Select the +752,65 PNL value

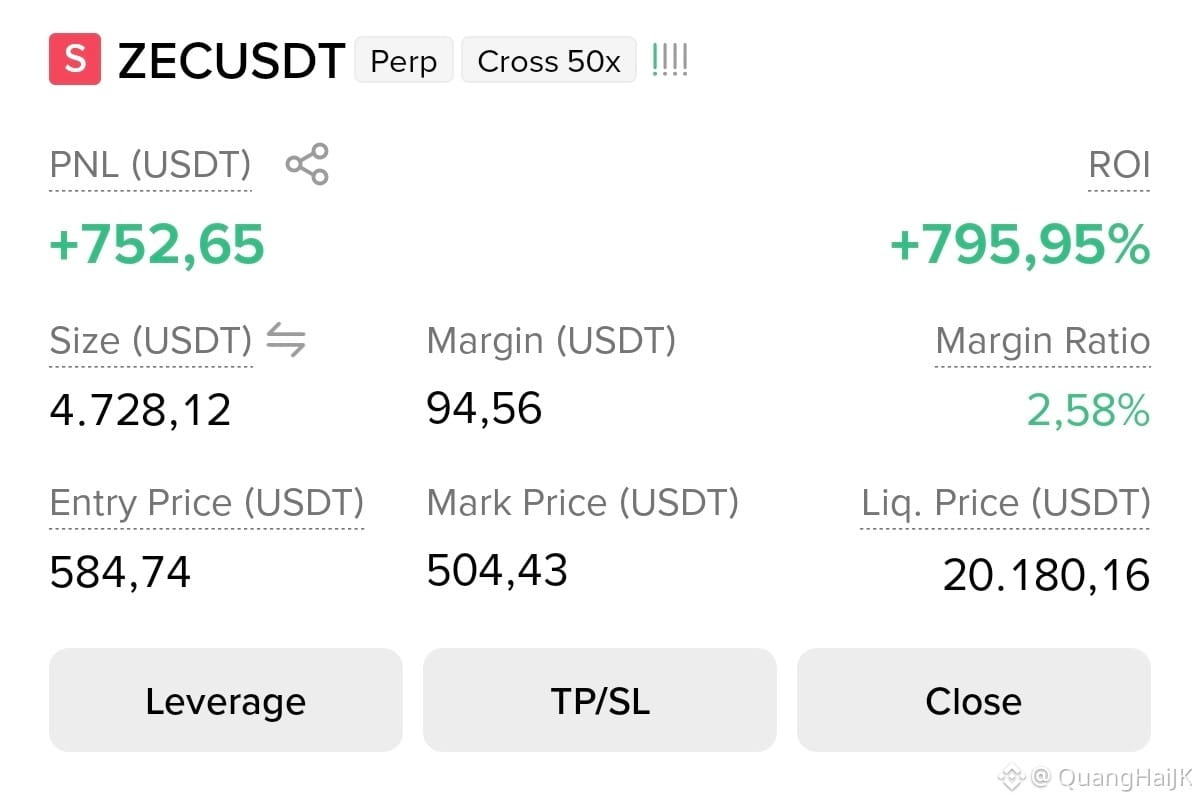[157, 245]
